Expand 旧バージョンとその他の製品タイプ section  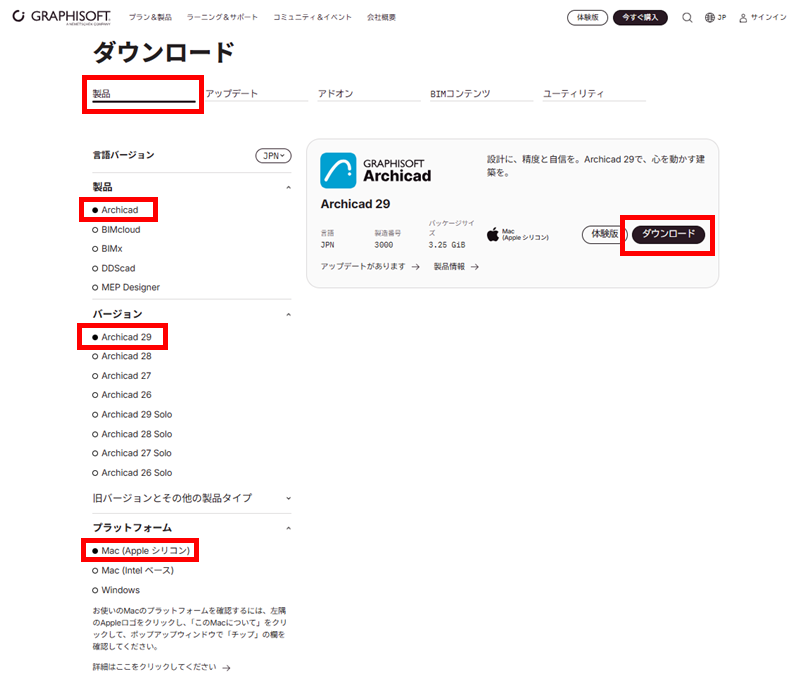[x=191, y=498]
